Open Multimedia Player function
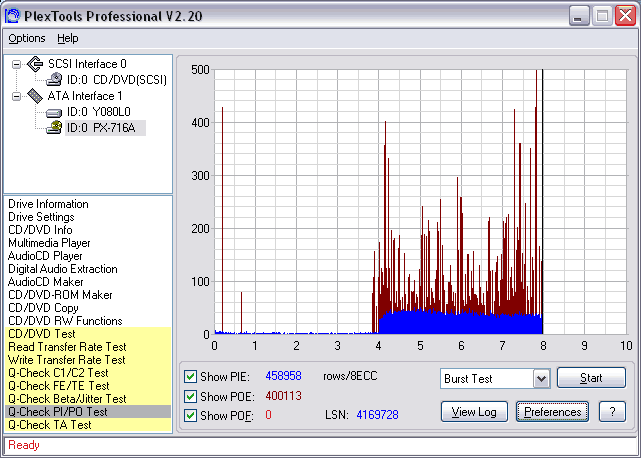Screen dimensions: 641x458 pyautogui.click(x=49, y=243)
